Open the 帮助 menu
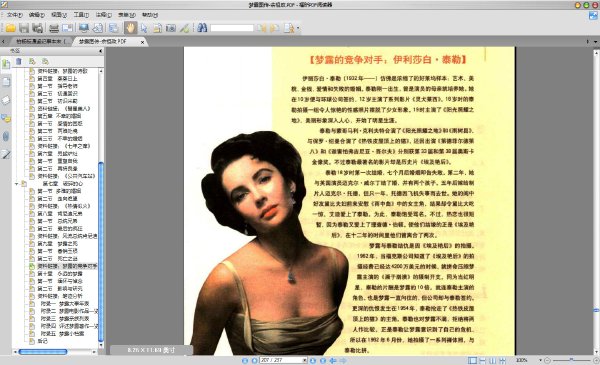This screenshot has height=365, width=600. point(150,15)
